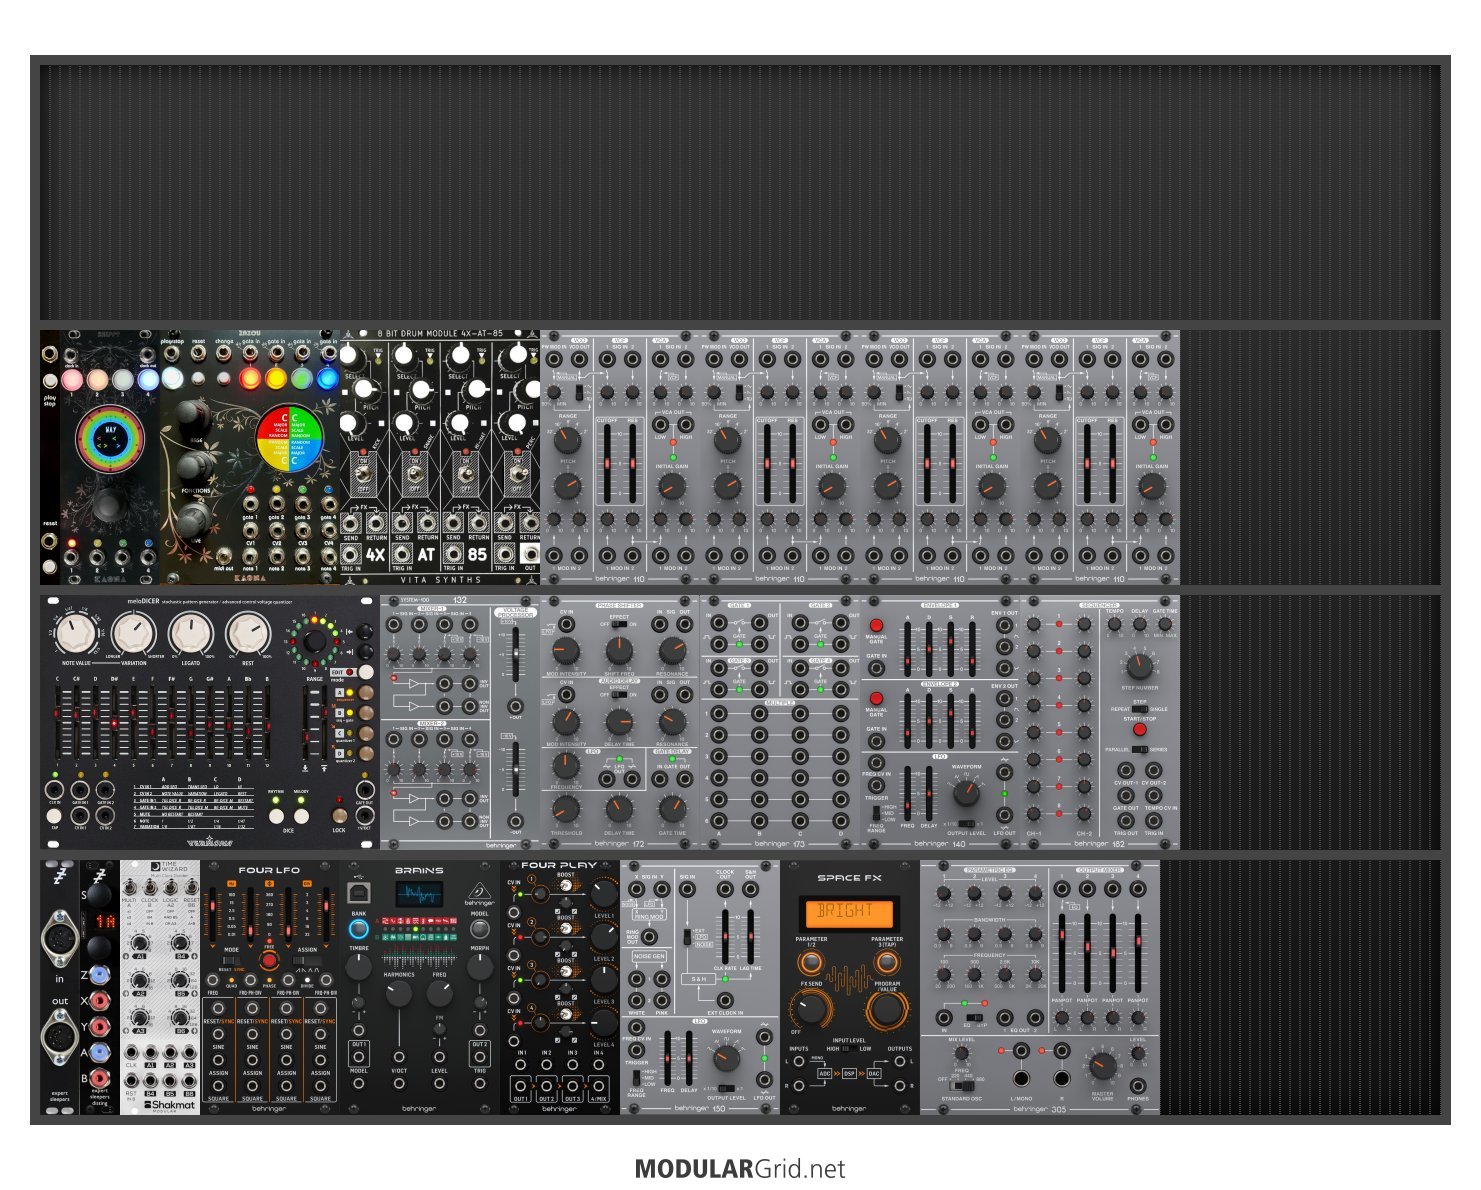This screenshot has height=1190, width=1481.
Task: Click the sequencer TRIG OUT jack
Action: pos(1126,820)
